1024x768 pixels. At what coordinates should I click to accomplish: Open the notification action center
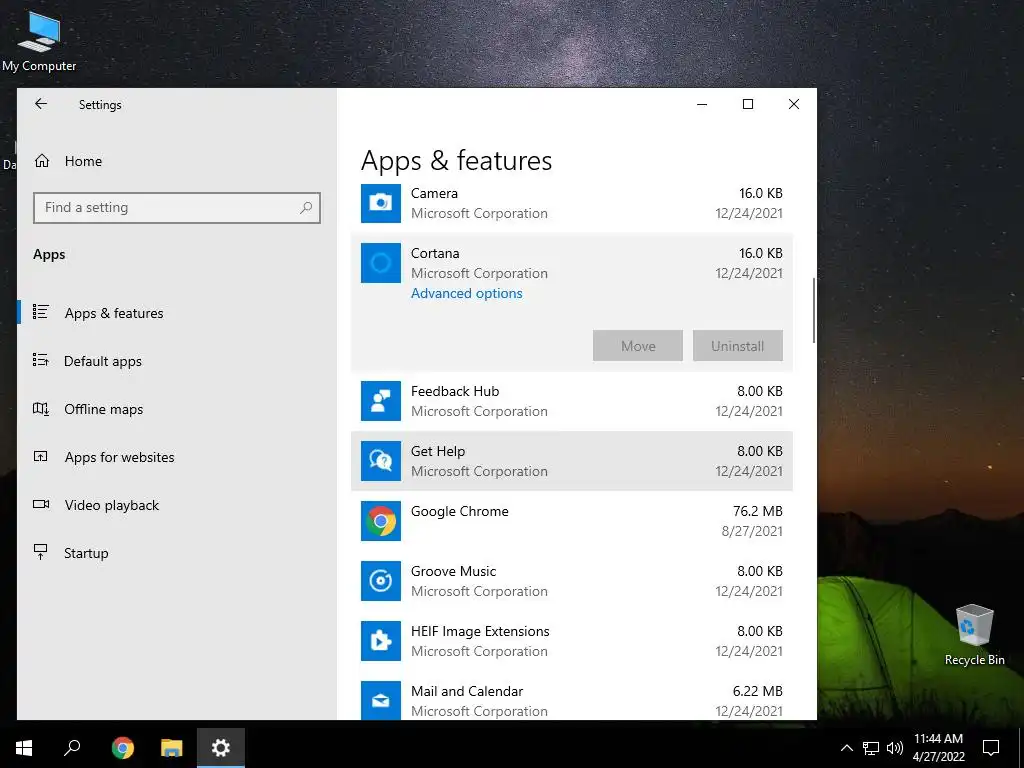[x=991, y=748]
